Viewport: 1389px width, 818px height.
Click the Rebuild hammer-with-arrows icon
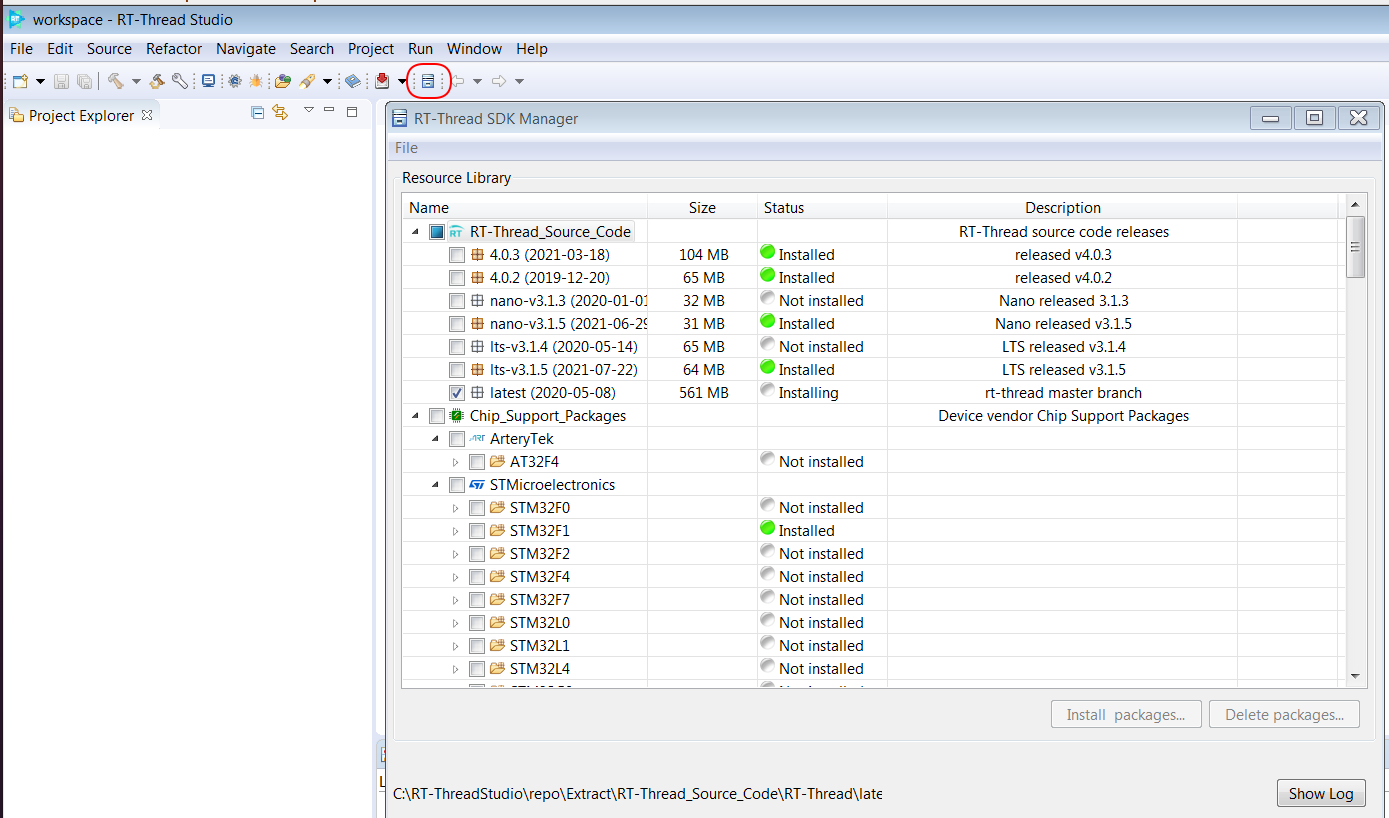tap(157, 81)
